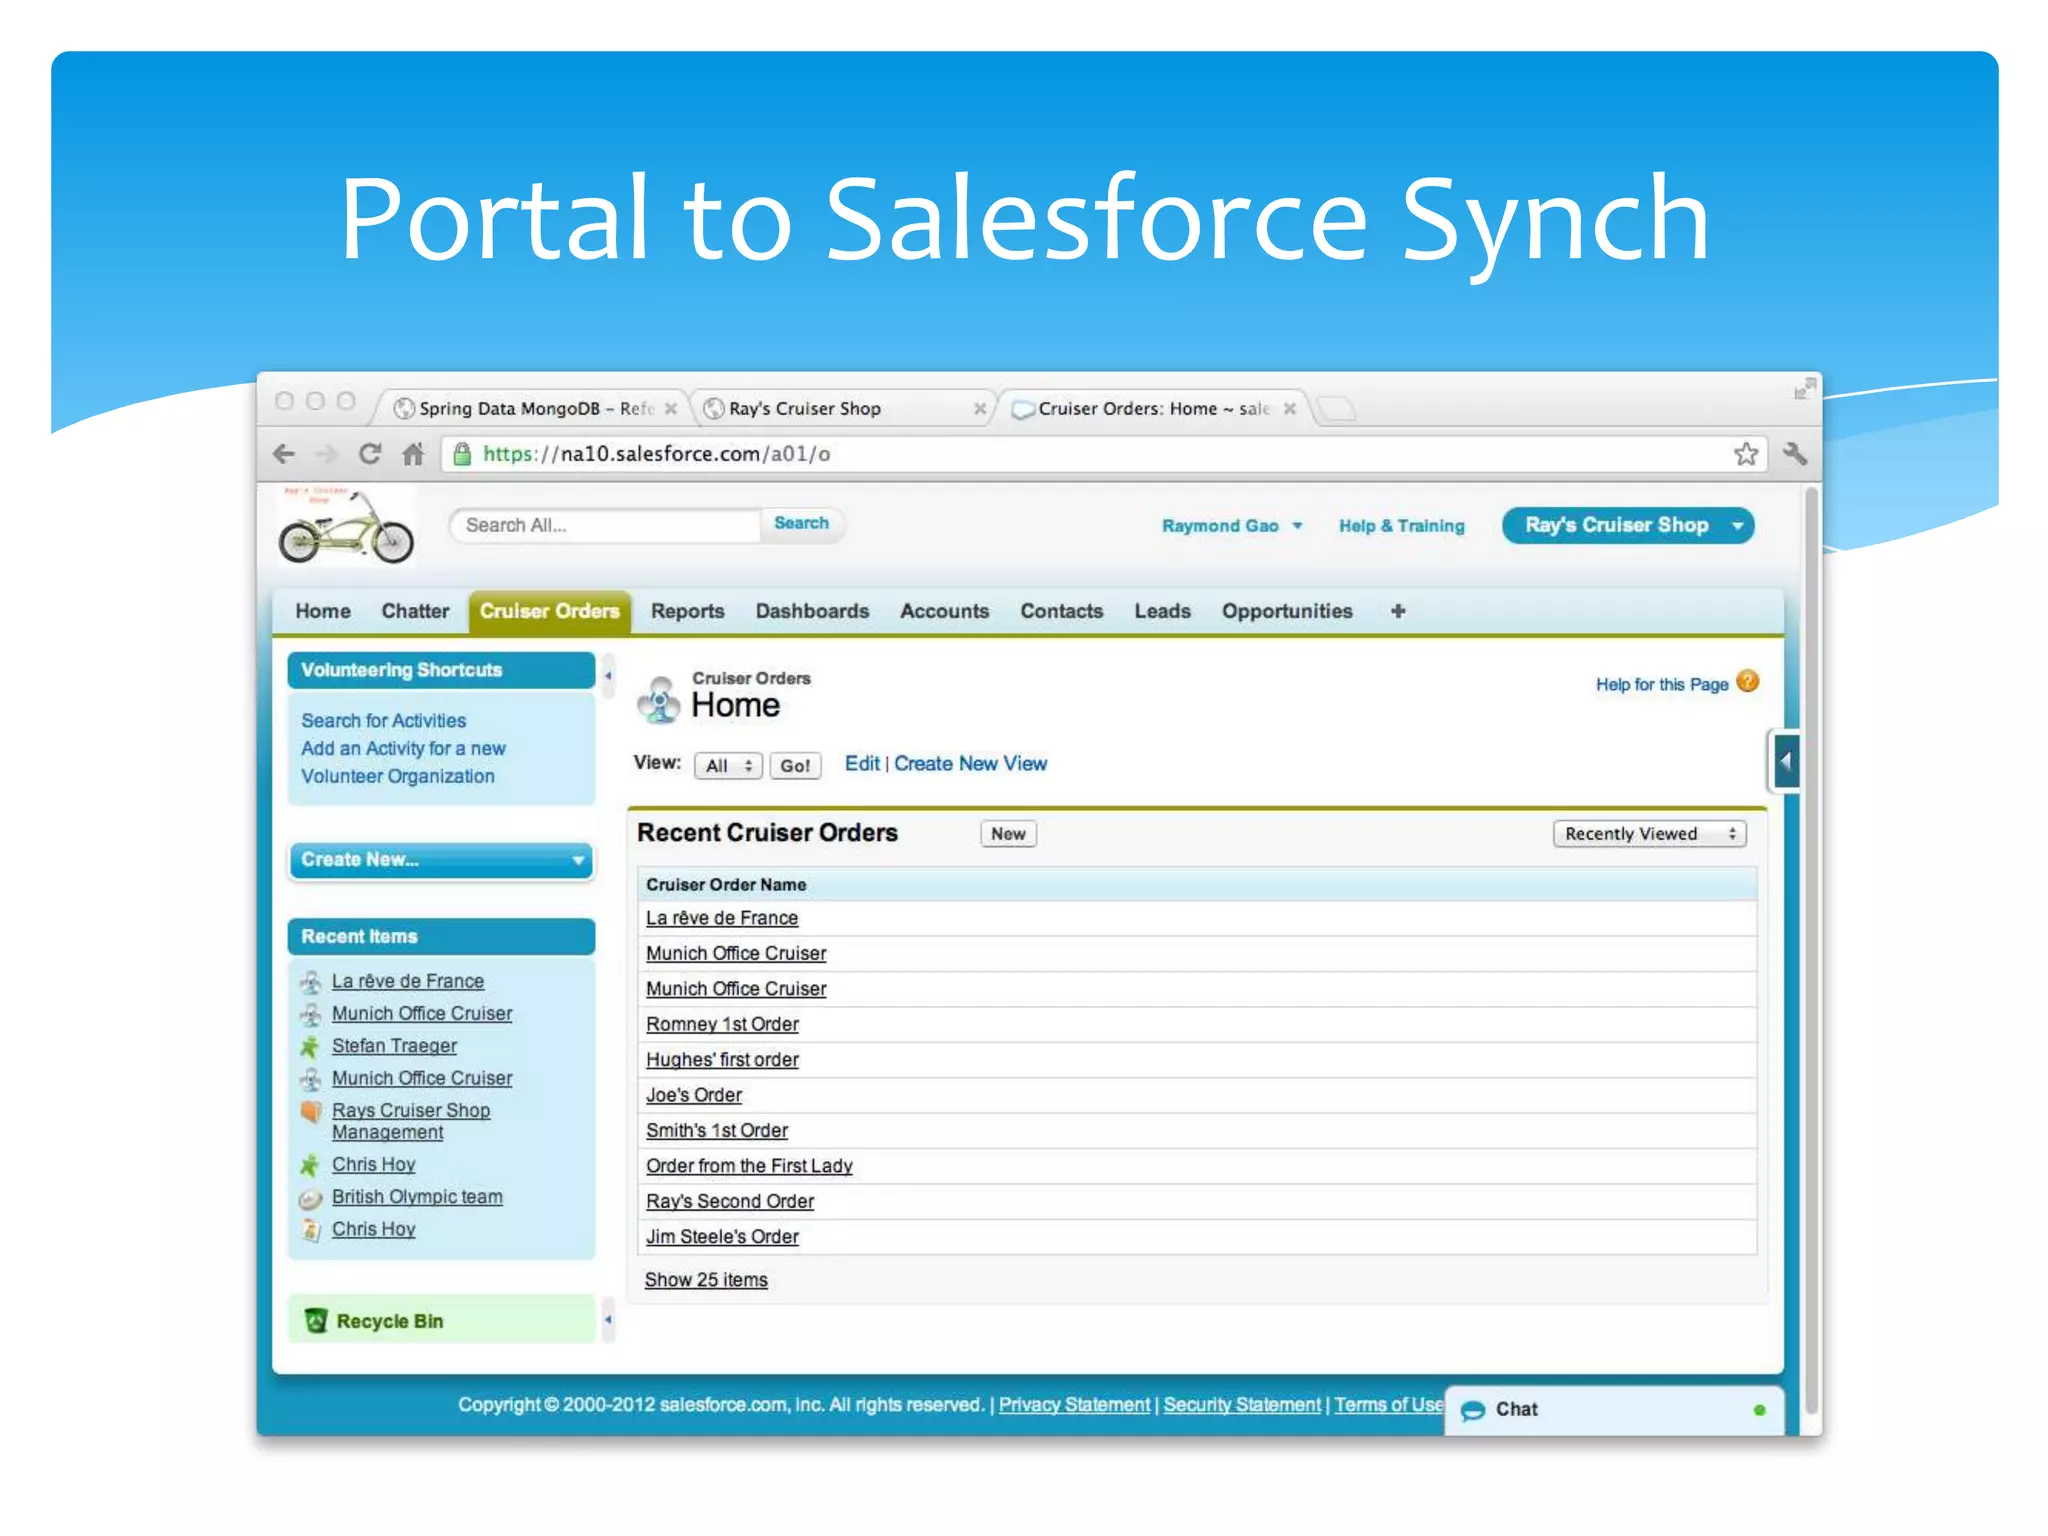Open the Recently Viewed dropdown

(1649, 834)
